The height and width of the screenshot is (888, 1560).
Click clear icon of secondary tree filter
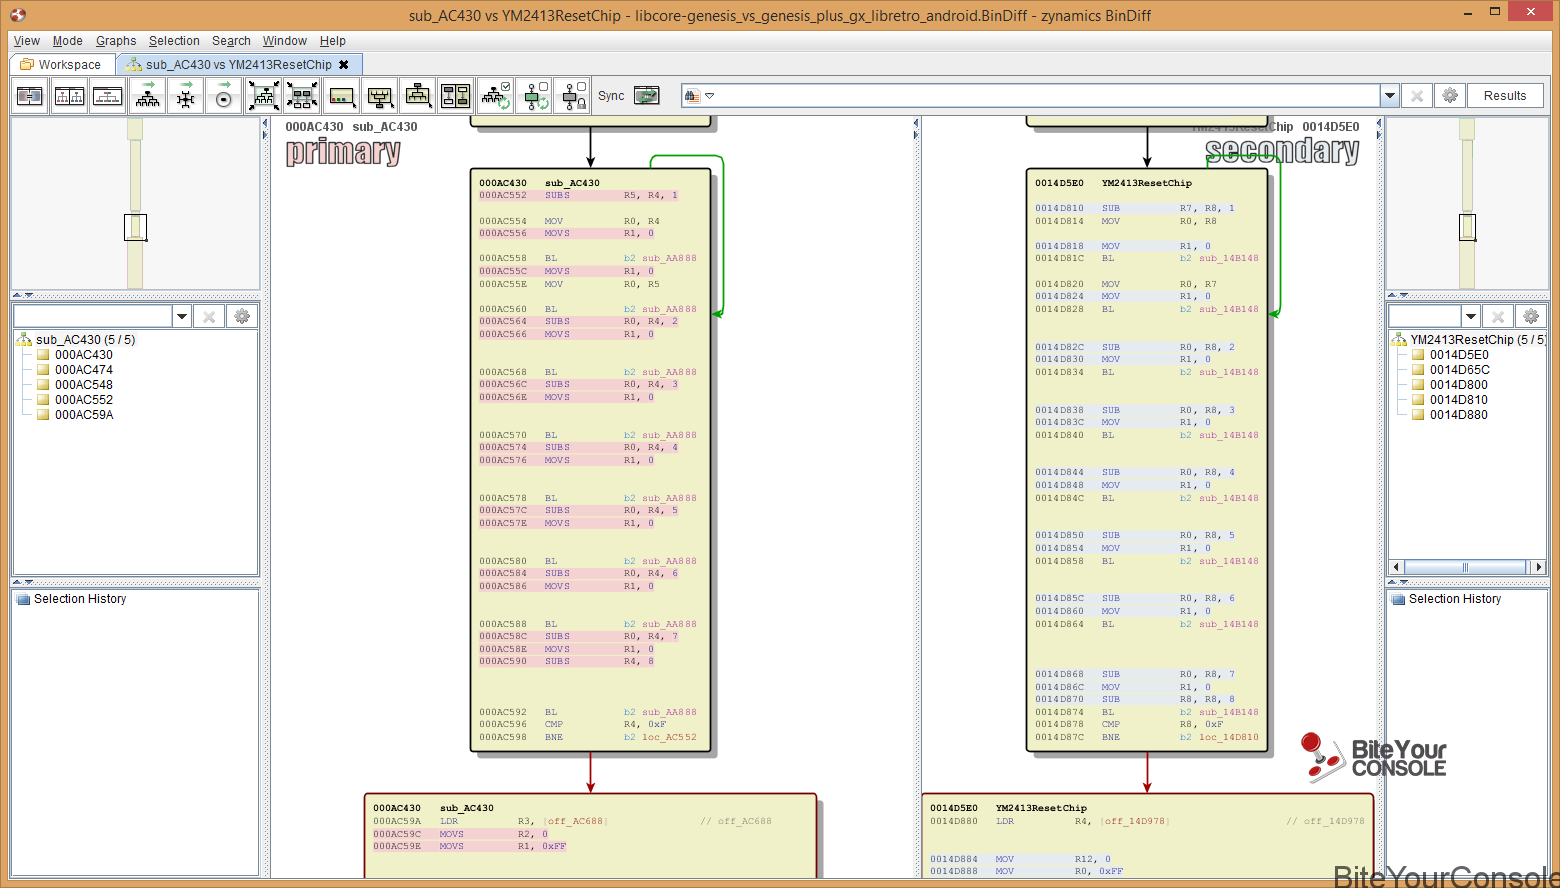coord(1498,316)
